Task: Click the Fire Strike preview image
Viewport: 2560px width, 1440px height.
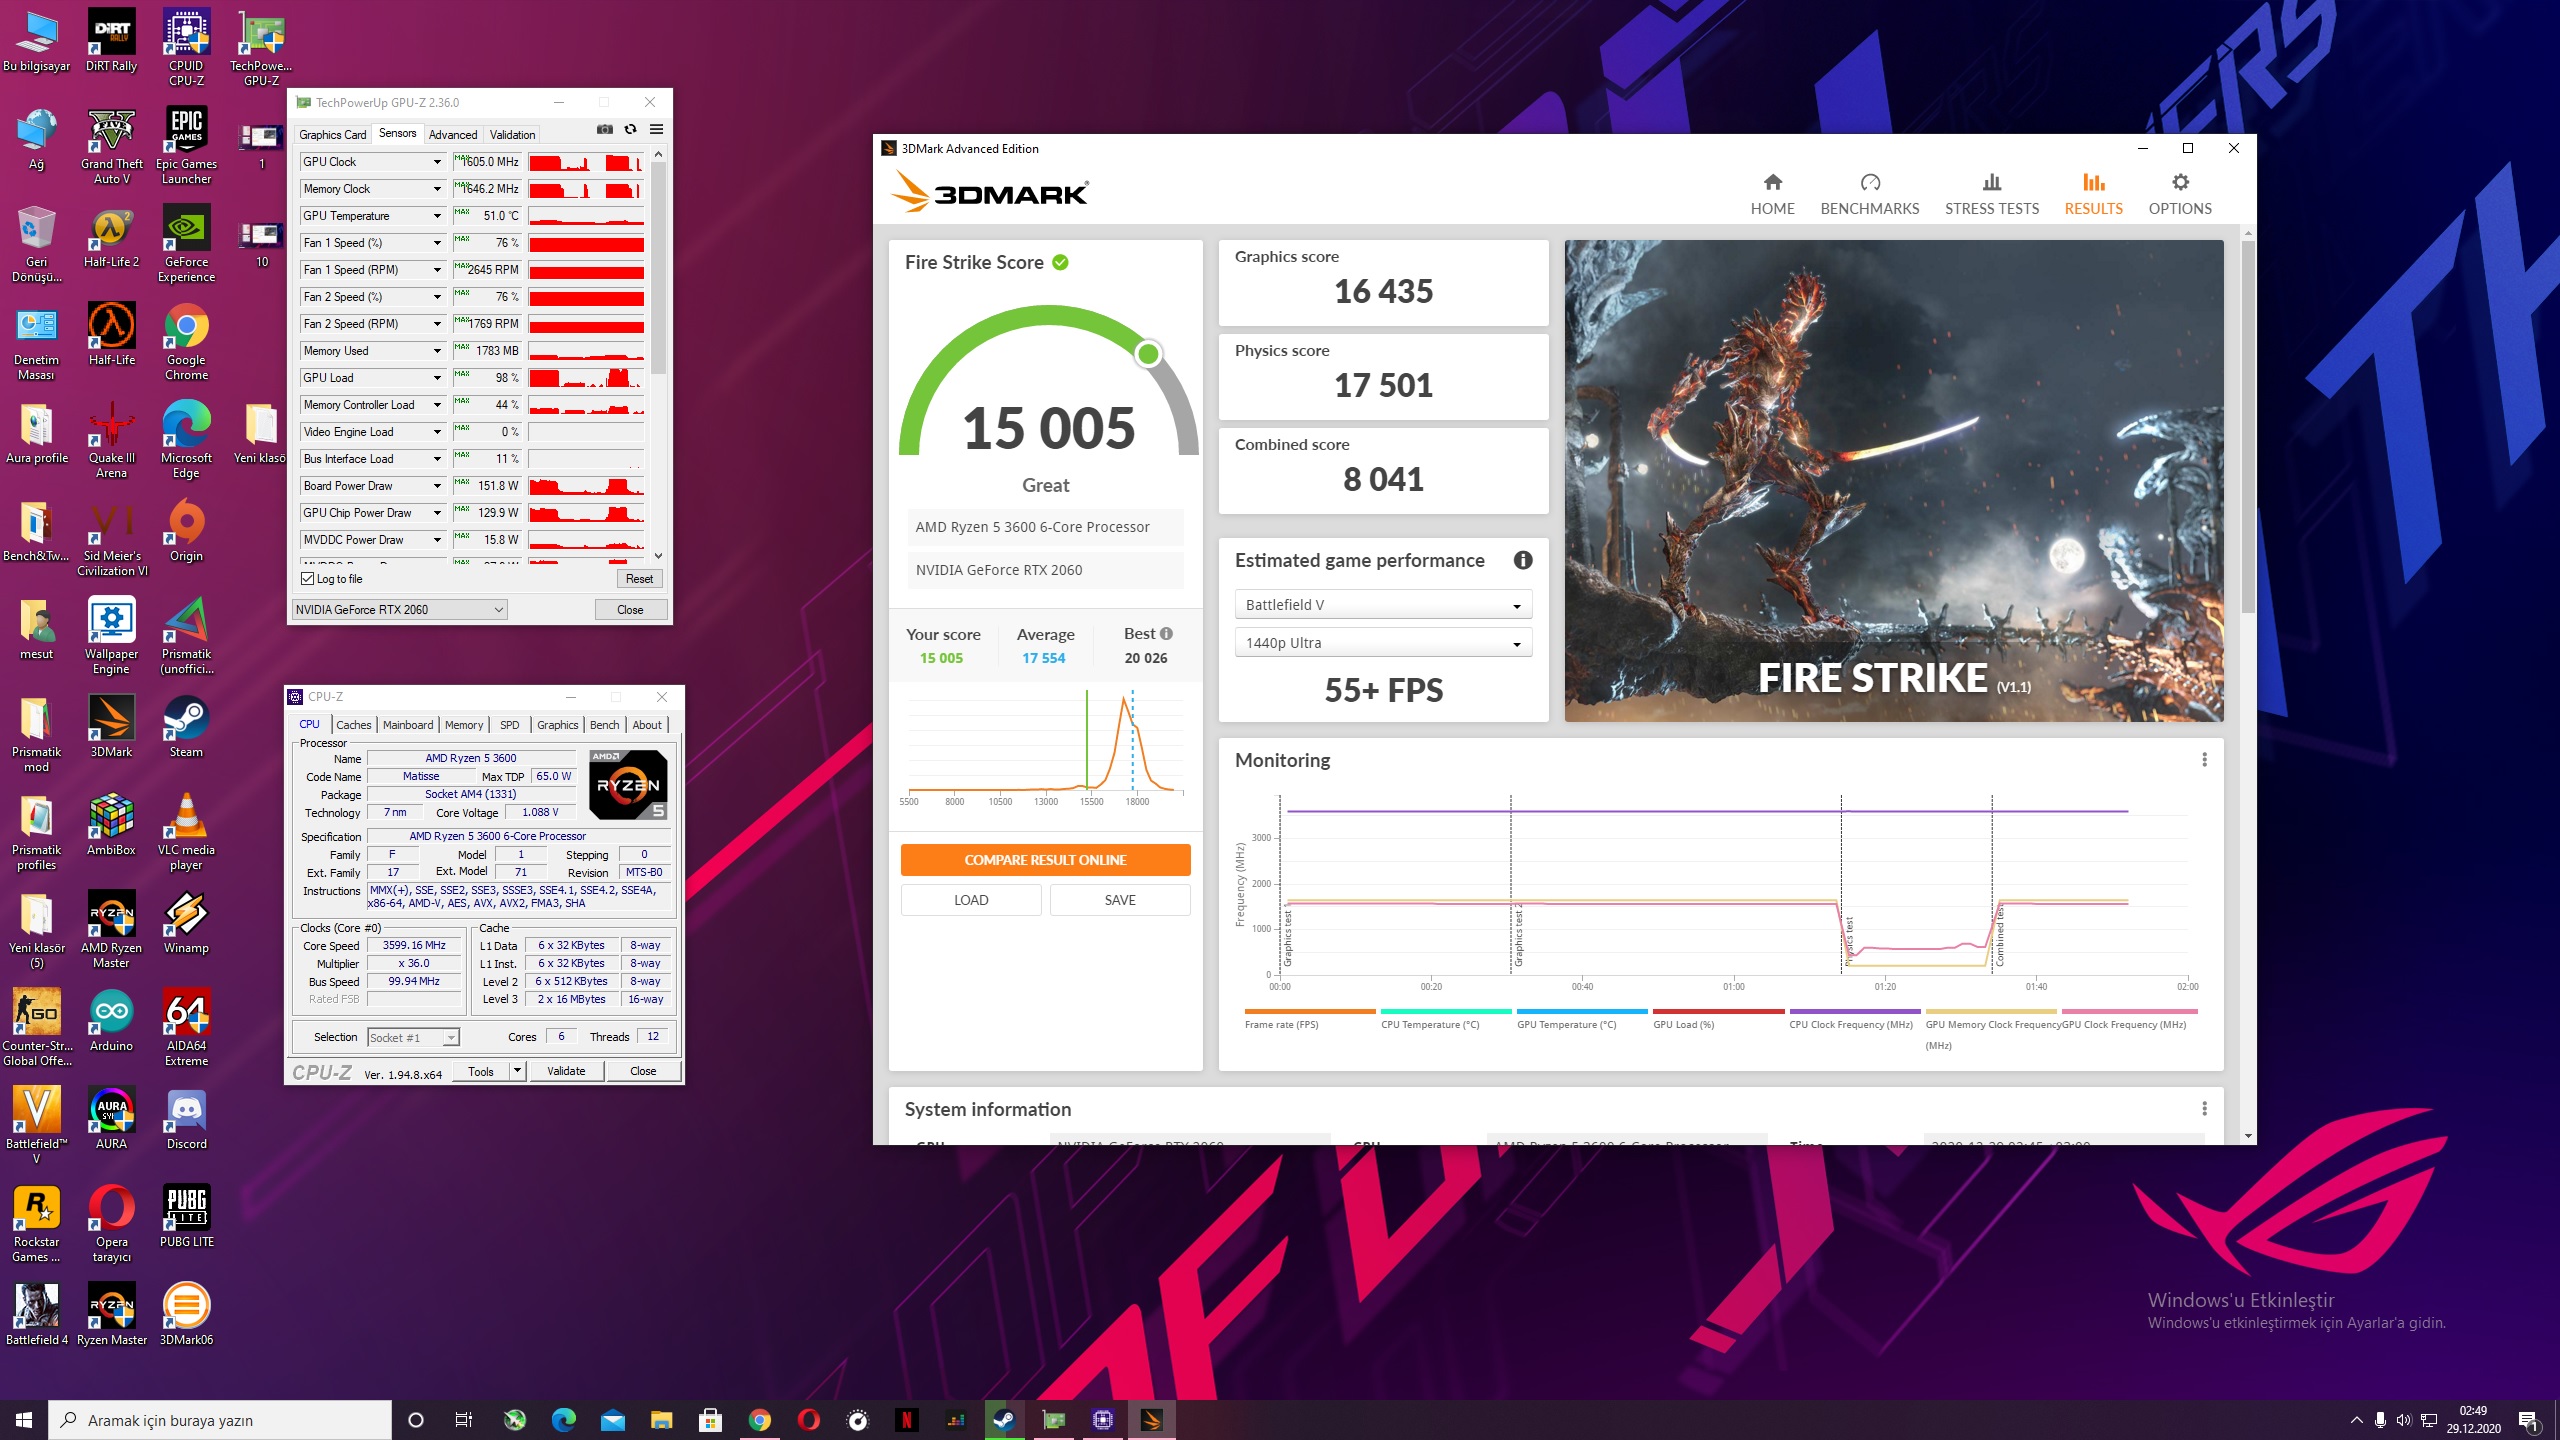Action: (x=1894, y=481)
